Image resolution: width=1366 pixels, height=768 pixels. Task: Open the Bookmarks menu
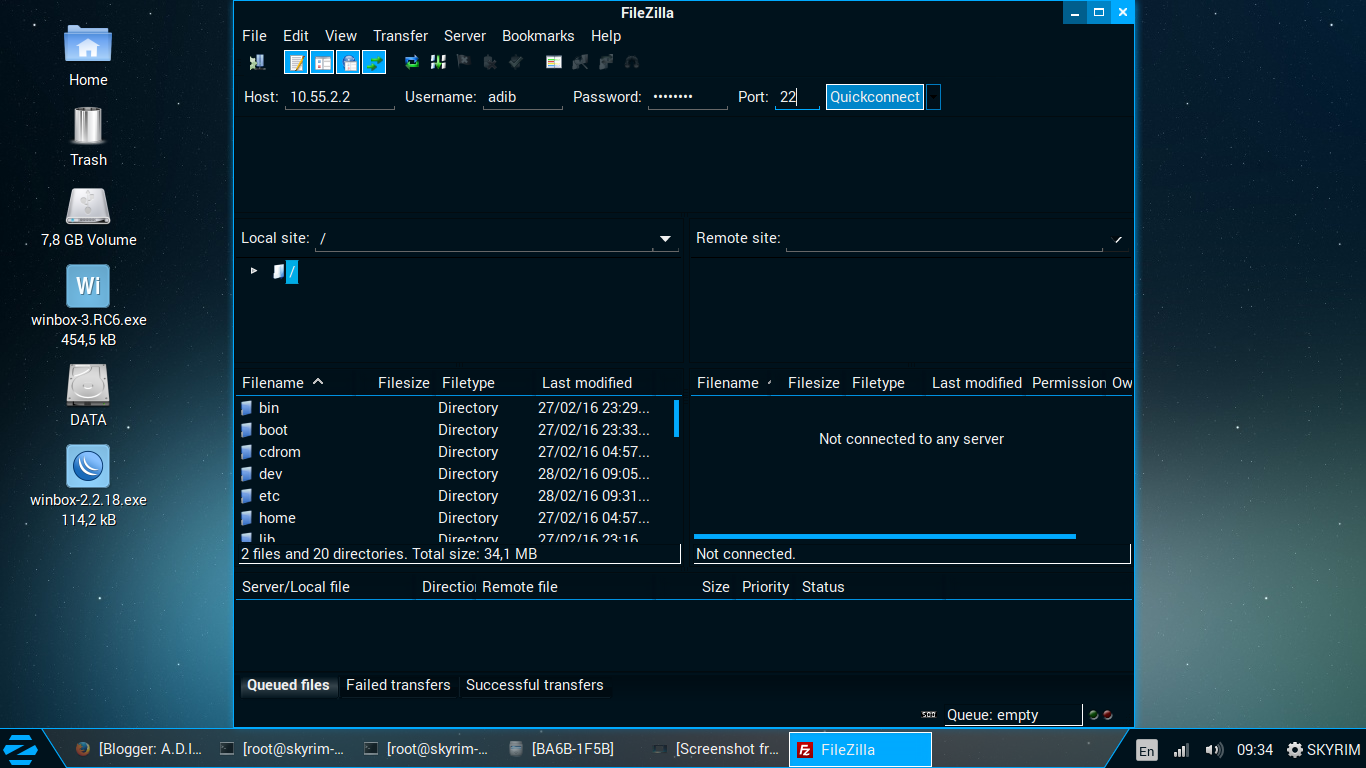[538, 36]
